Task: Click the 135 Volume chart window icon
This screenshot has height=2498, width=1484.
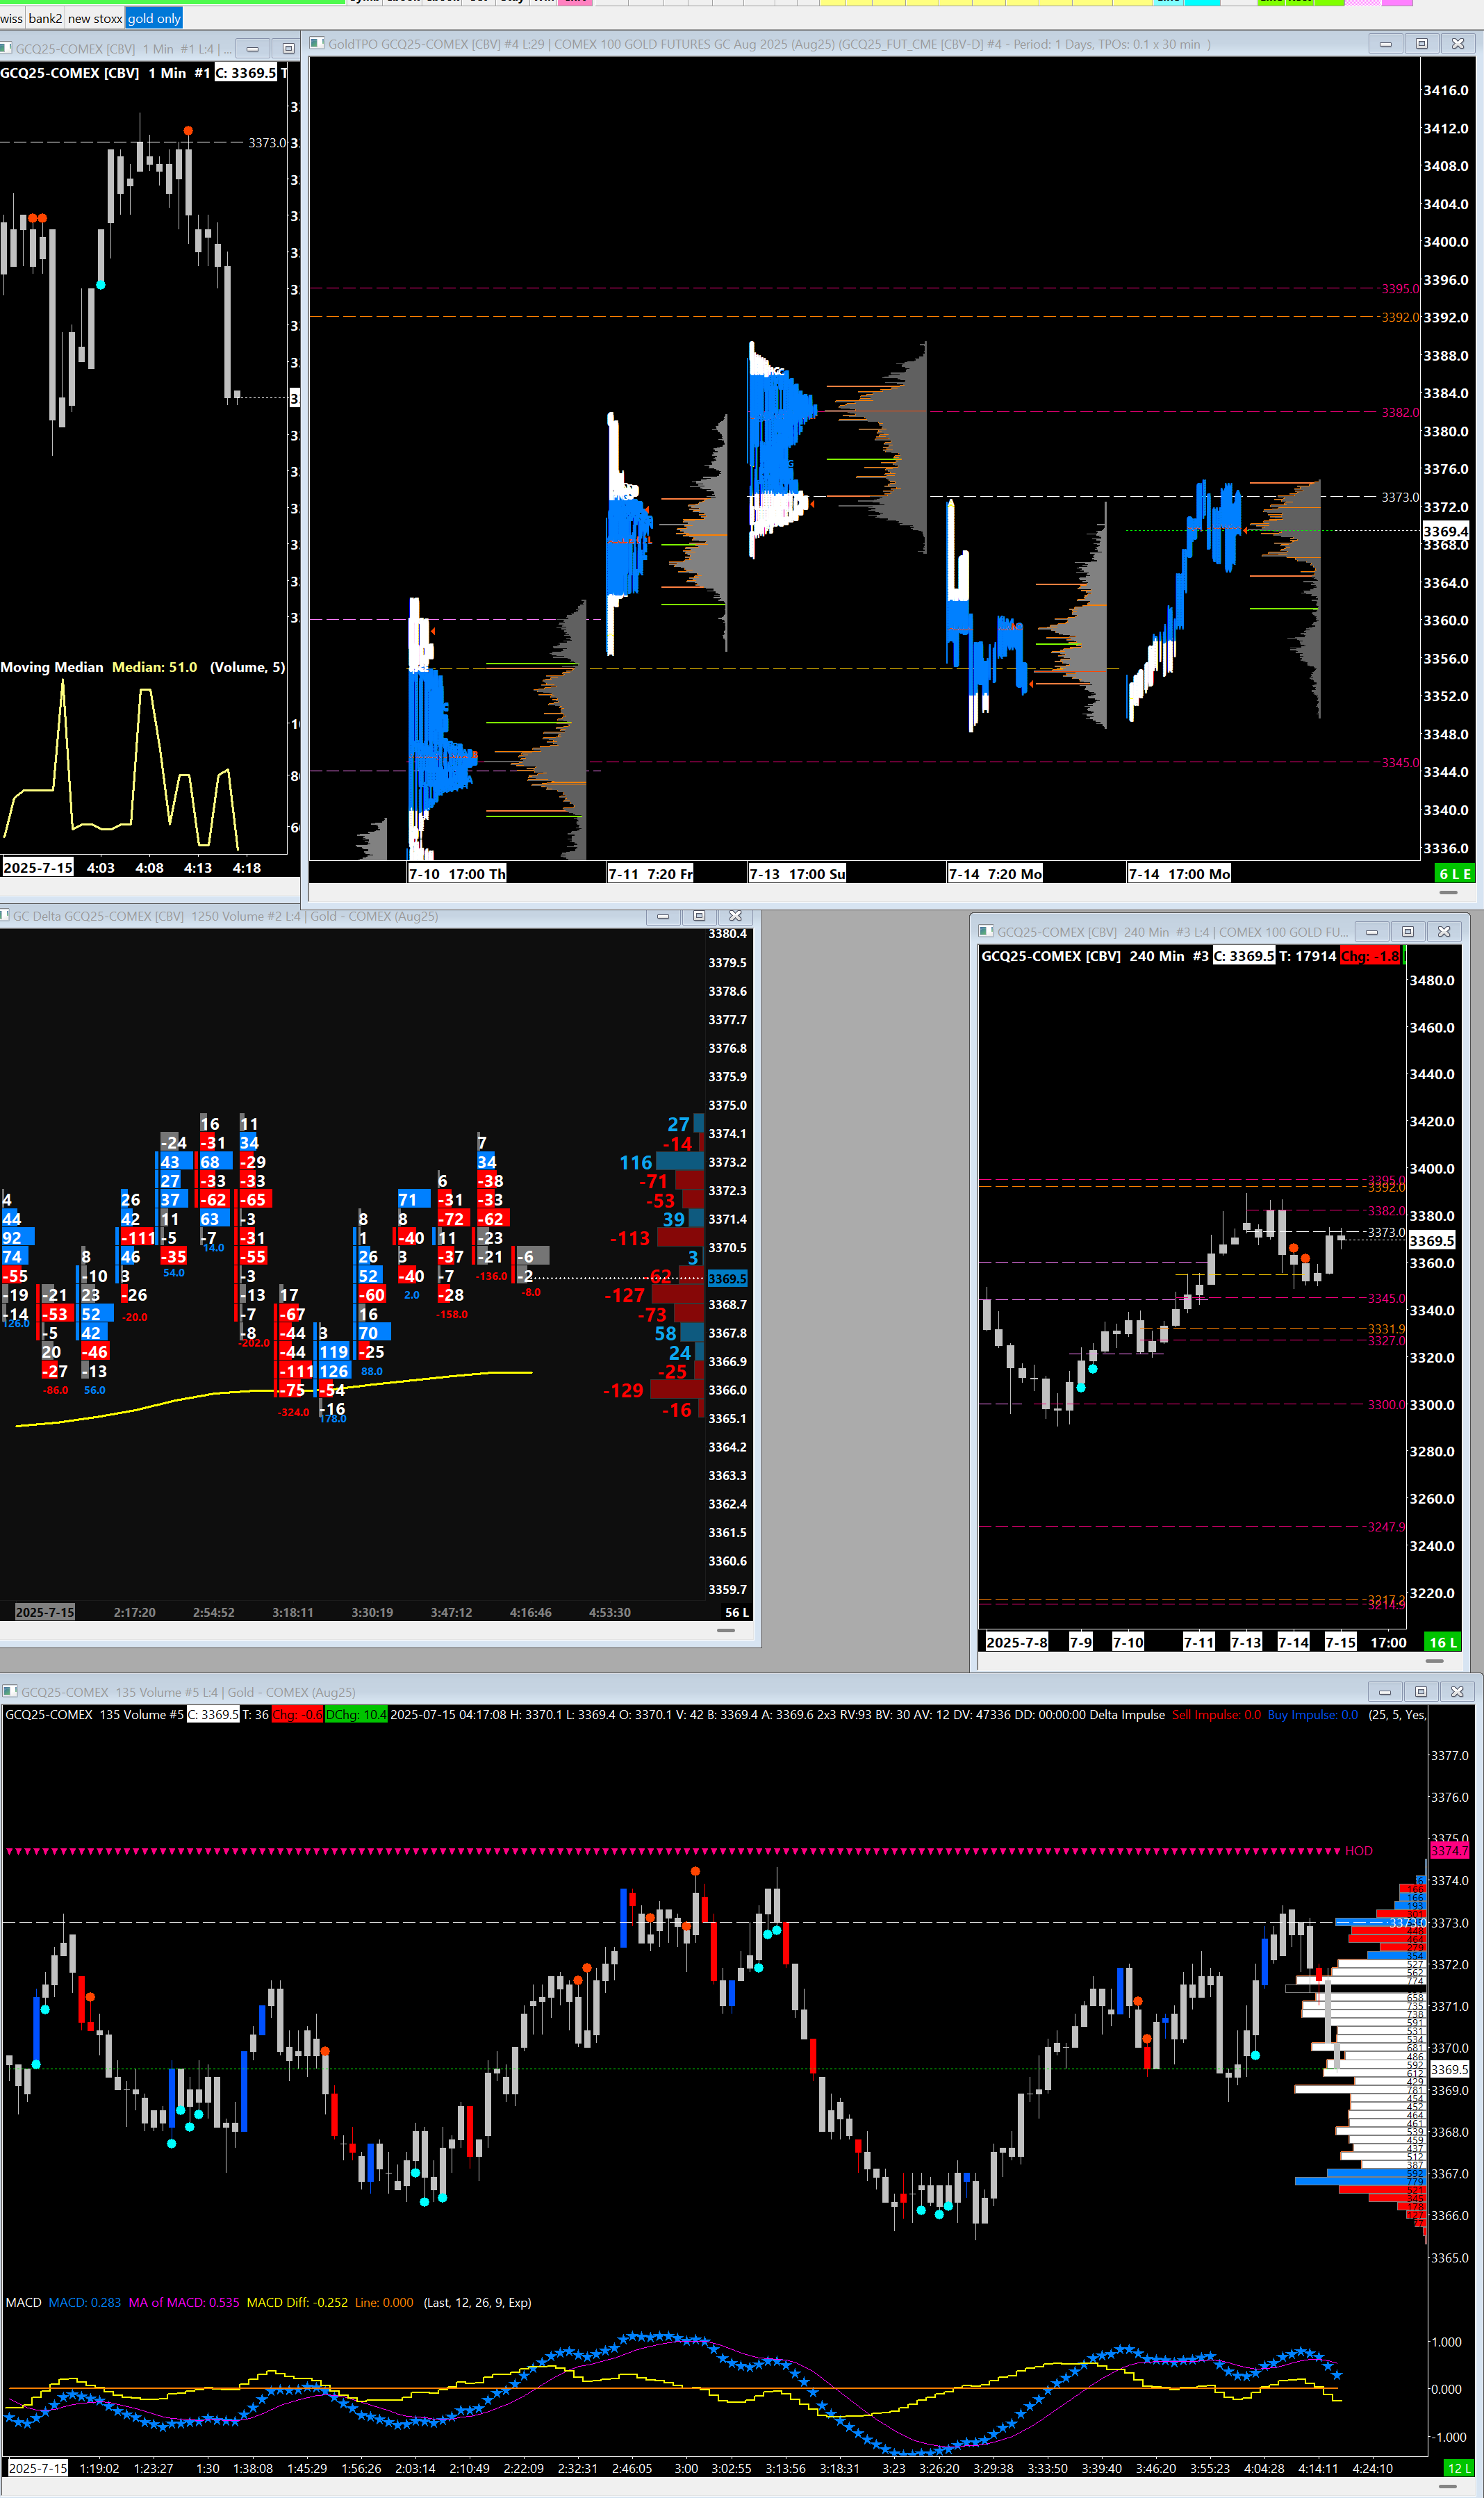Action: 9,1691
